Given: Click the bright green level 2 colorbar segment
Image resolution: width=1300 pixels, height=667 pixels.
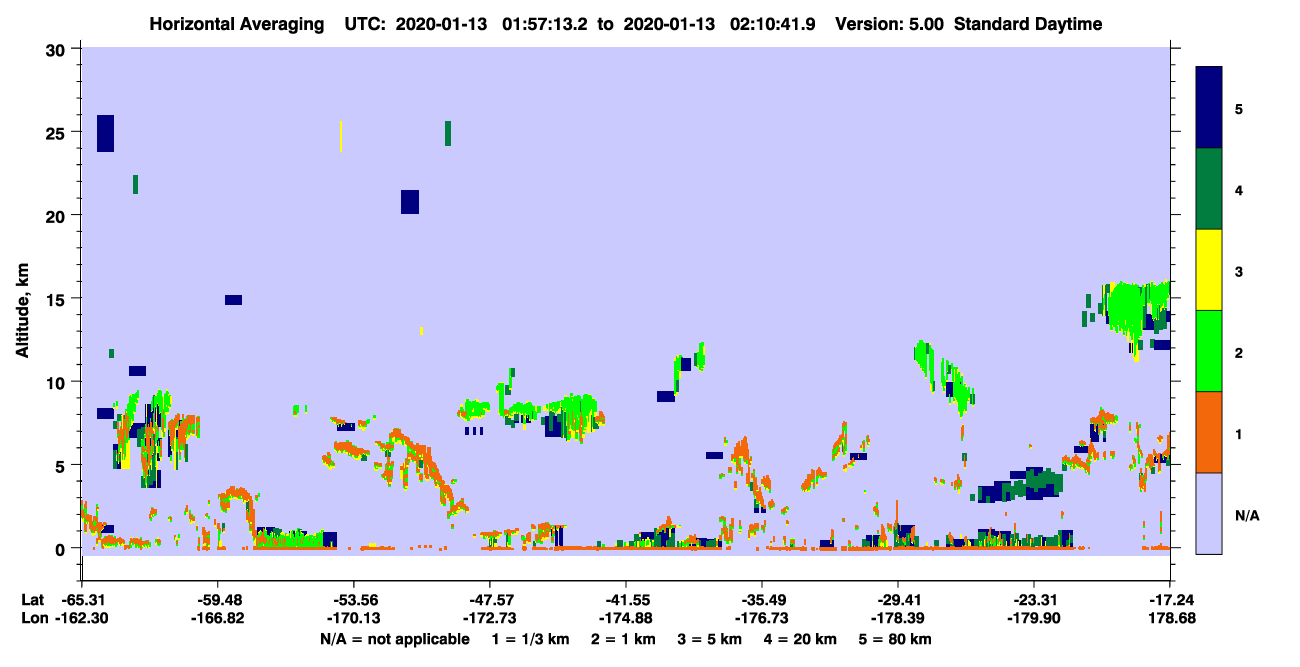Looking at the screenshot, I should 1209,351.
